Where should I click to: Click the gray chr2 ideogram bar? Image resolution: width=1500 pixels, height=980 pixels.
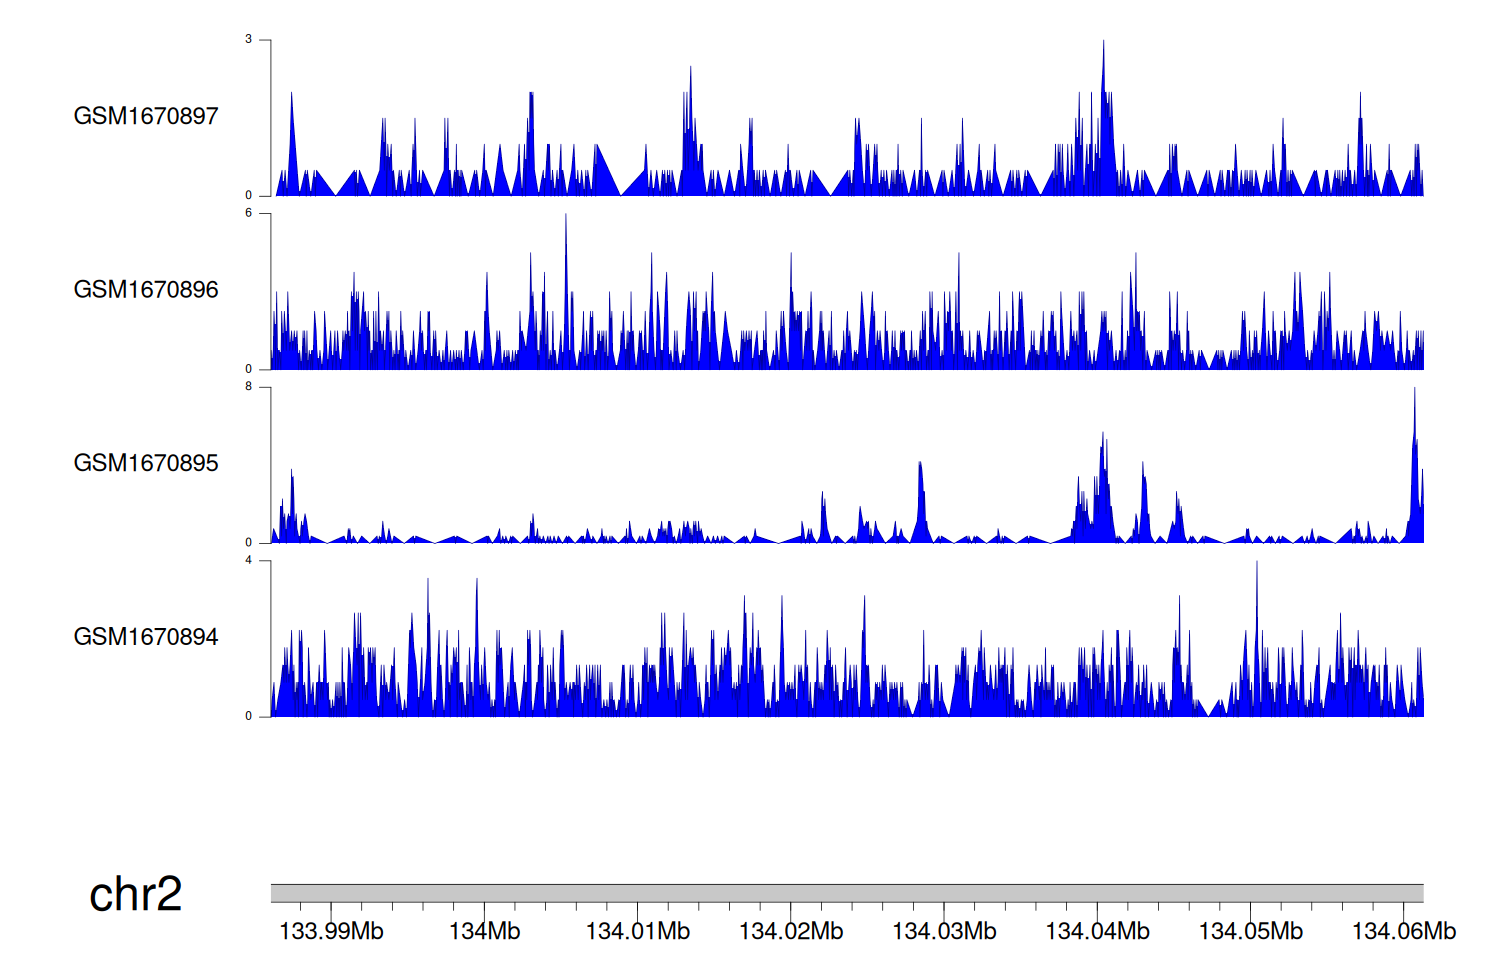(x=846, y=893)
